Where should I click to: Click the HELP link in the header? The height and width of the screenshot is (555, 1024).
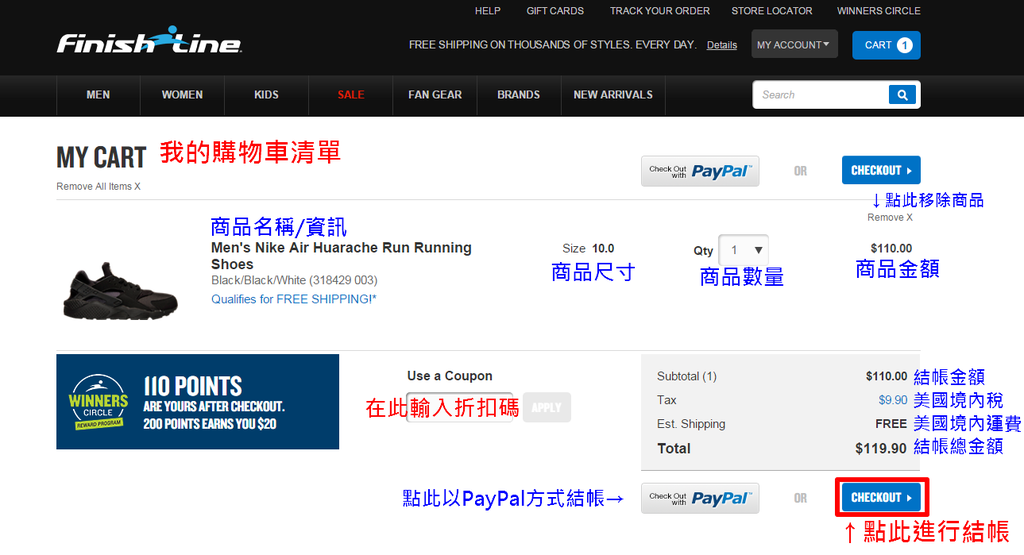click(487, 11)
